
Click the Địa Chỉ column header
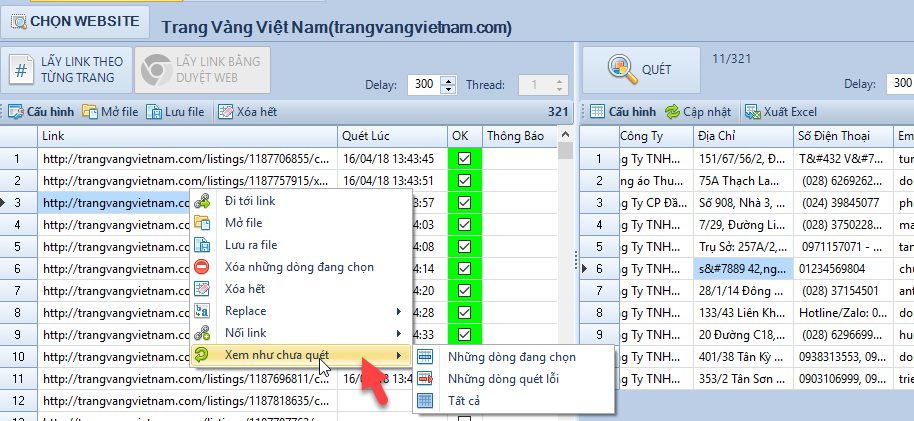click(744, 136)
